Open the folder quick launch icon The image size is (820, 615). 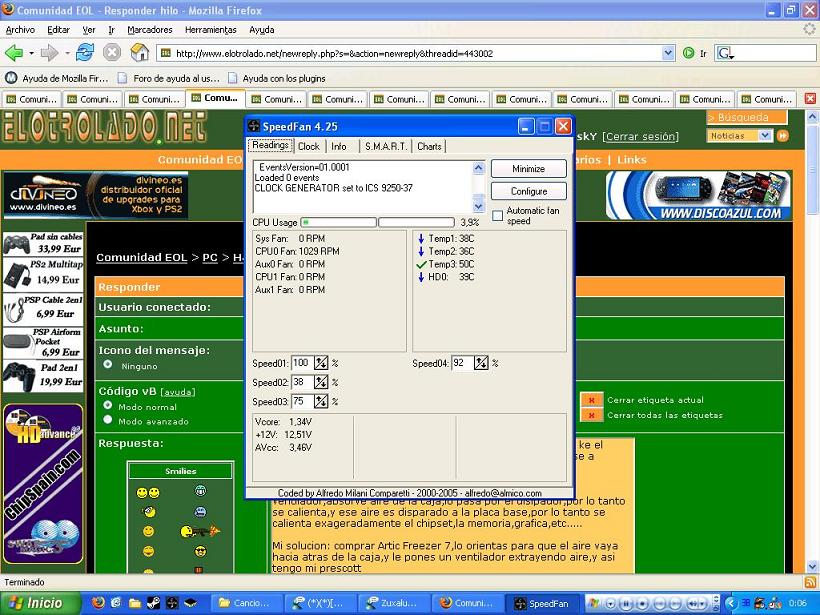tap(135, 603)
